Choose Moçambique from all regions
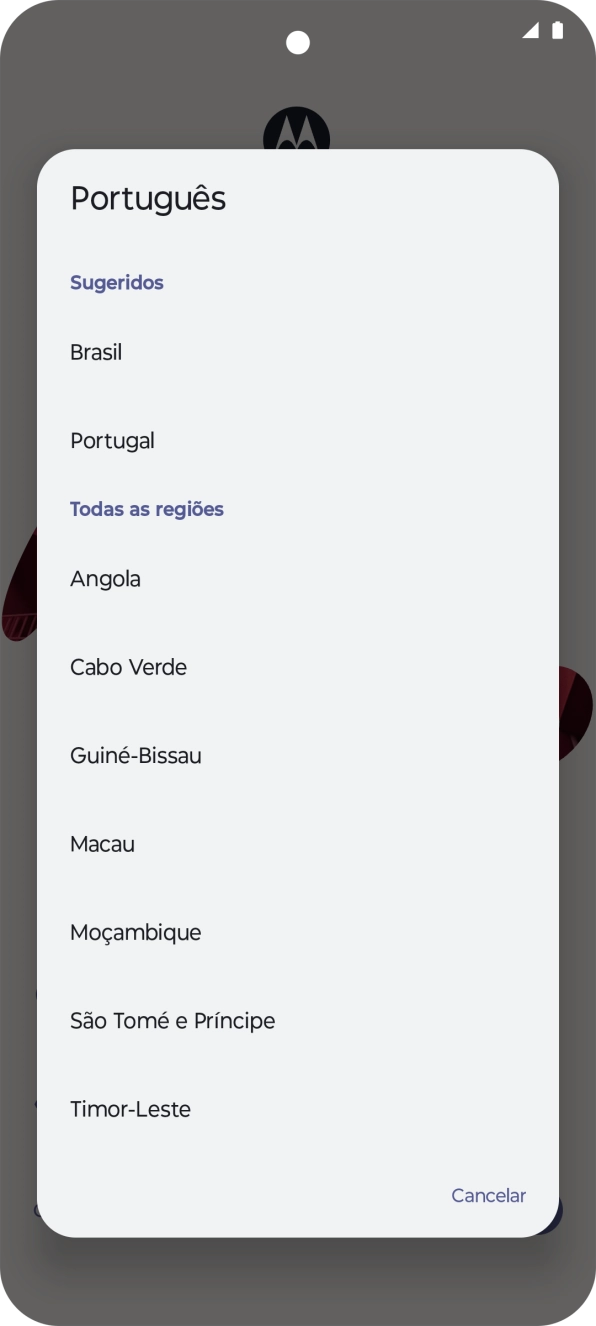Image resolution: width=596 pixels, height=1326 pixels. [x=135, y=932]
